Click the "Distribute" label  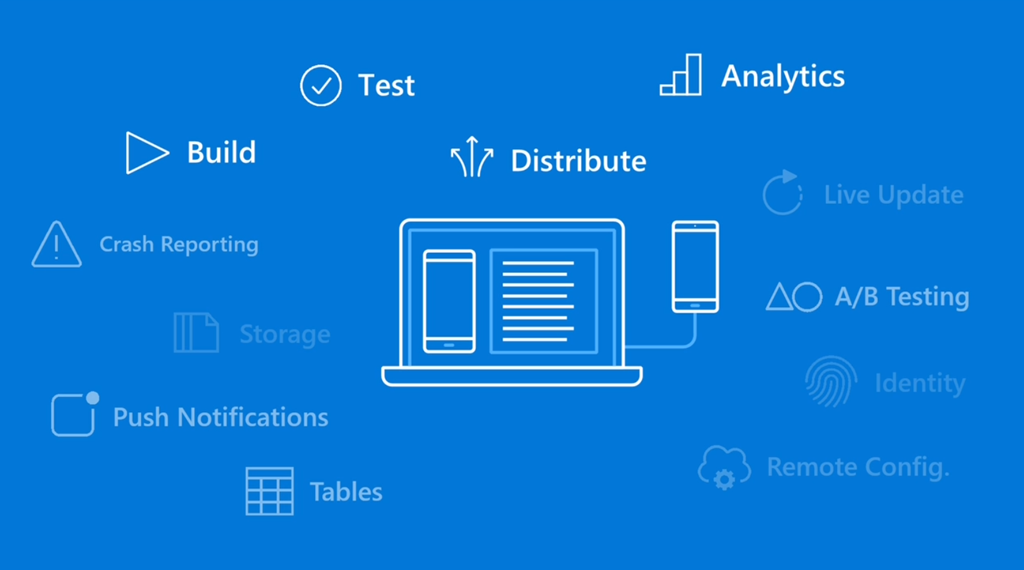click(x=579, y=161)
